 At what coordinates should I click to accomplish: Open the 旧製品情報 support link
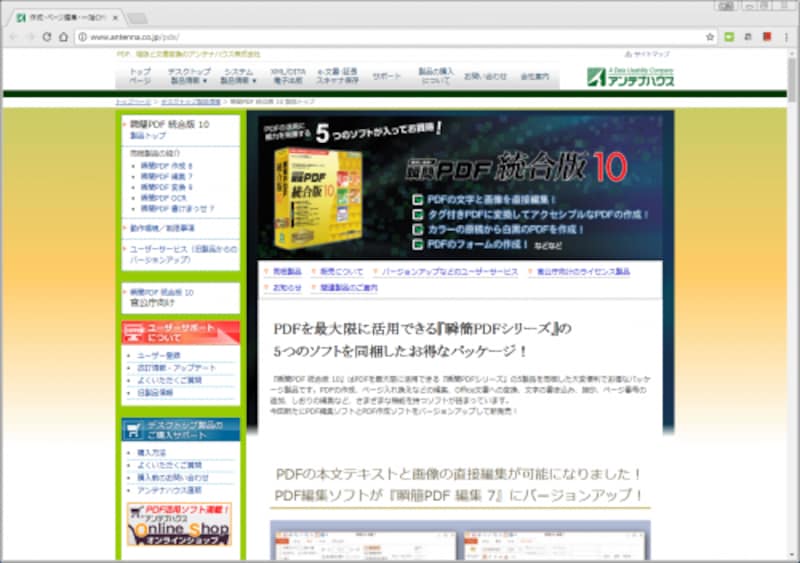click(x=155, y=393)
